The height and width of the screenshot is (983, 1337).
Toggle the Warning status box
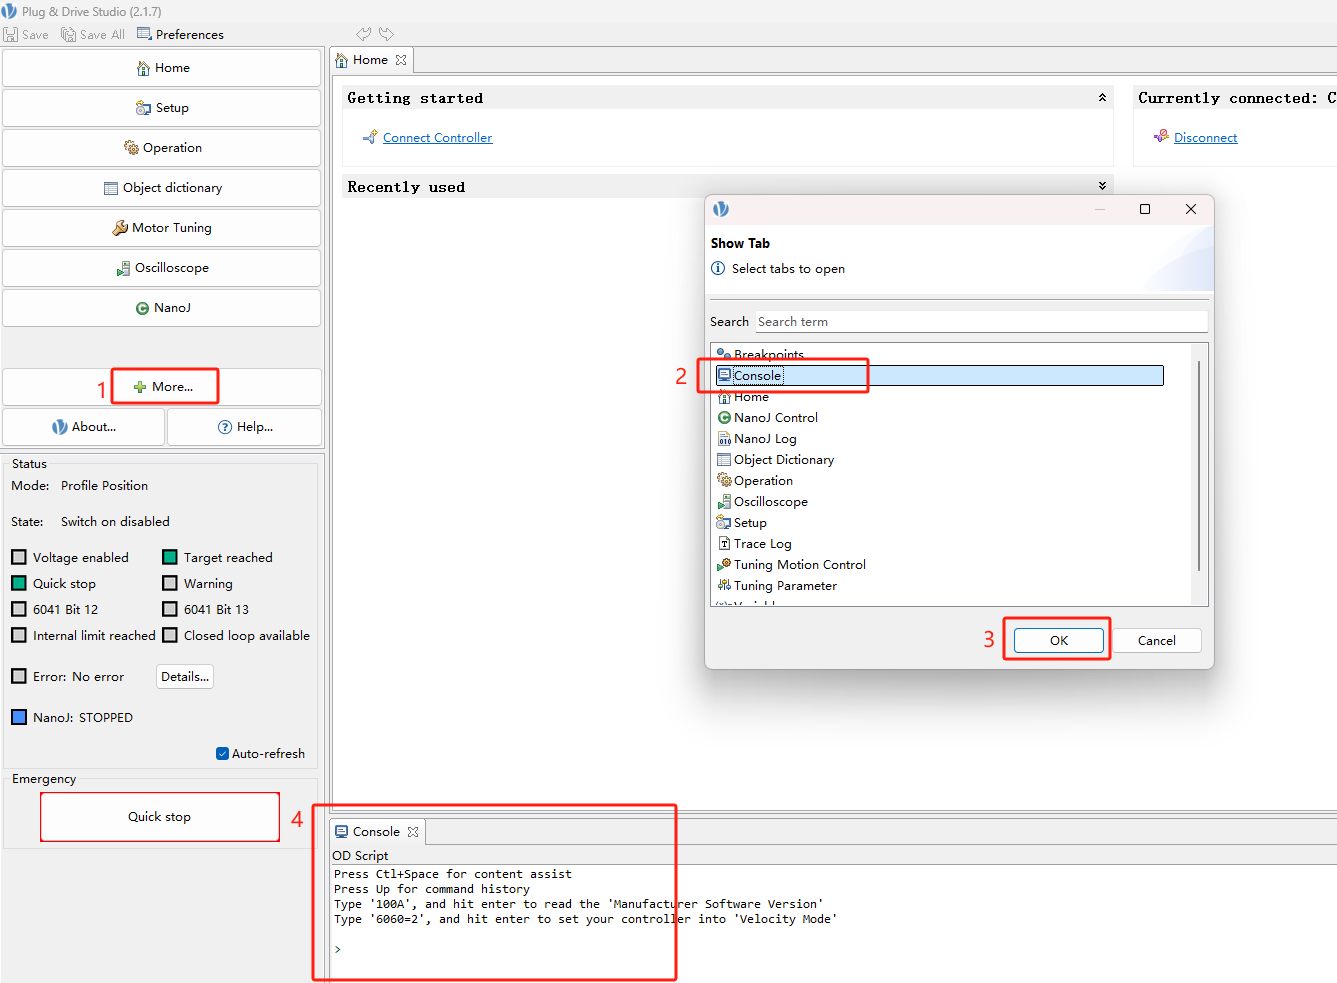(x=170, y=583)
